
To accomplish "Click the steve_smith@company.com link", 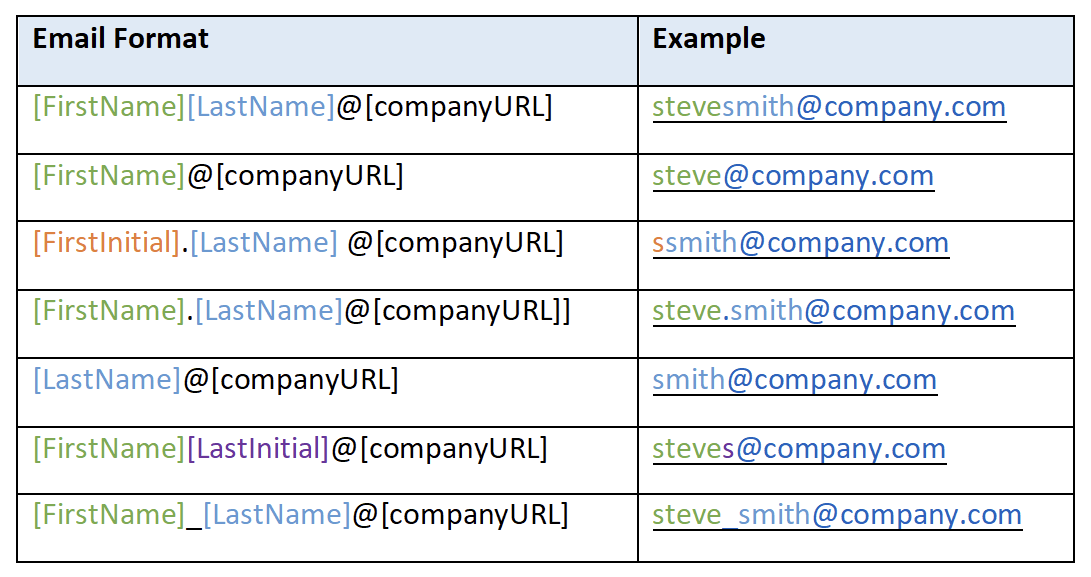I will 837,516.
